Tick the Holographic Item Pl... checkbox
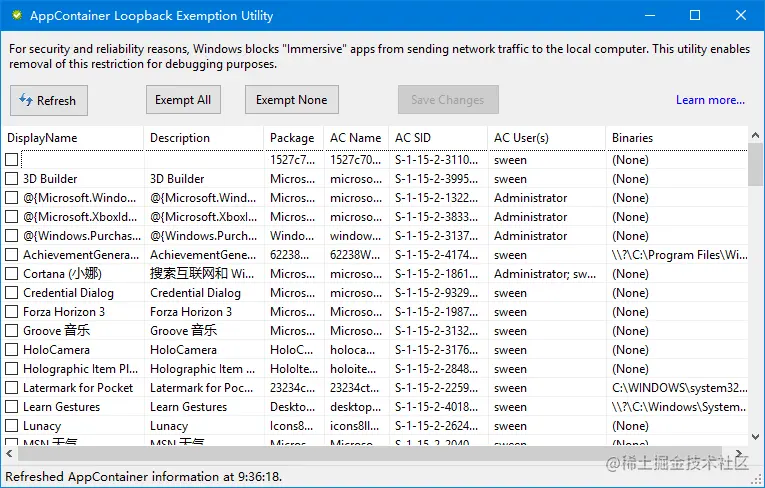 12,369
